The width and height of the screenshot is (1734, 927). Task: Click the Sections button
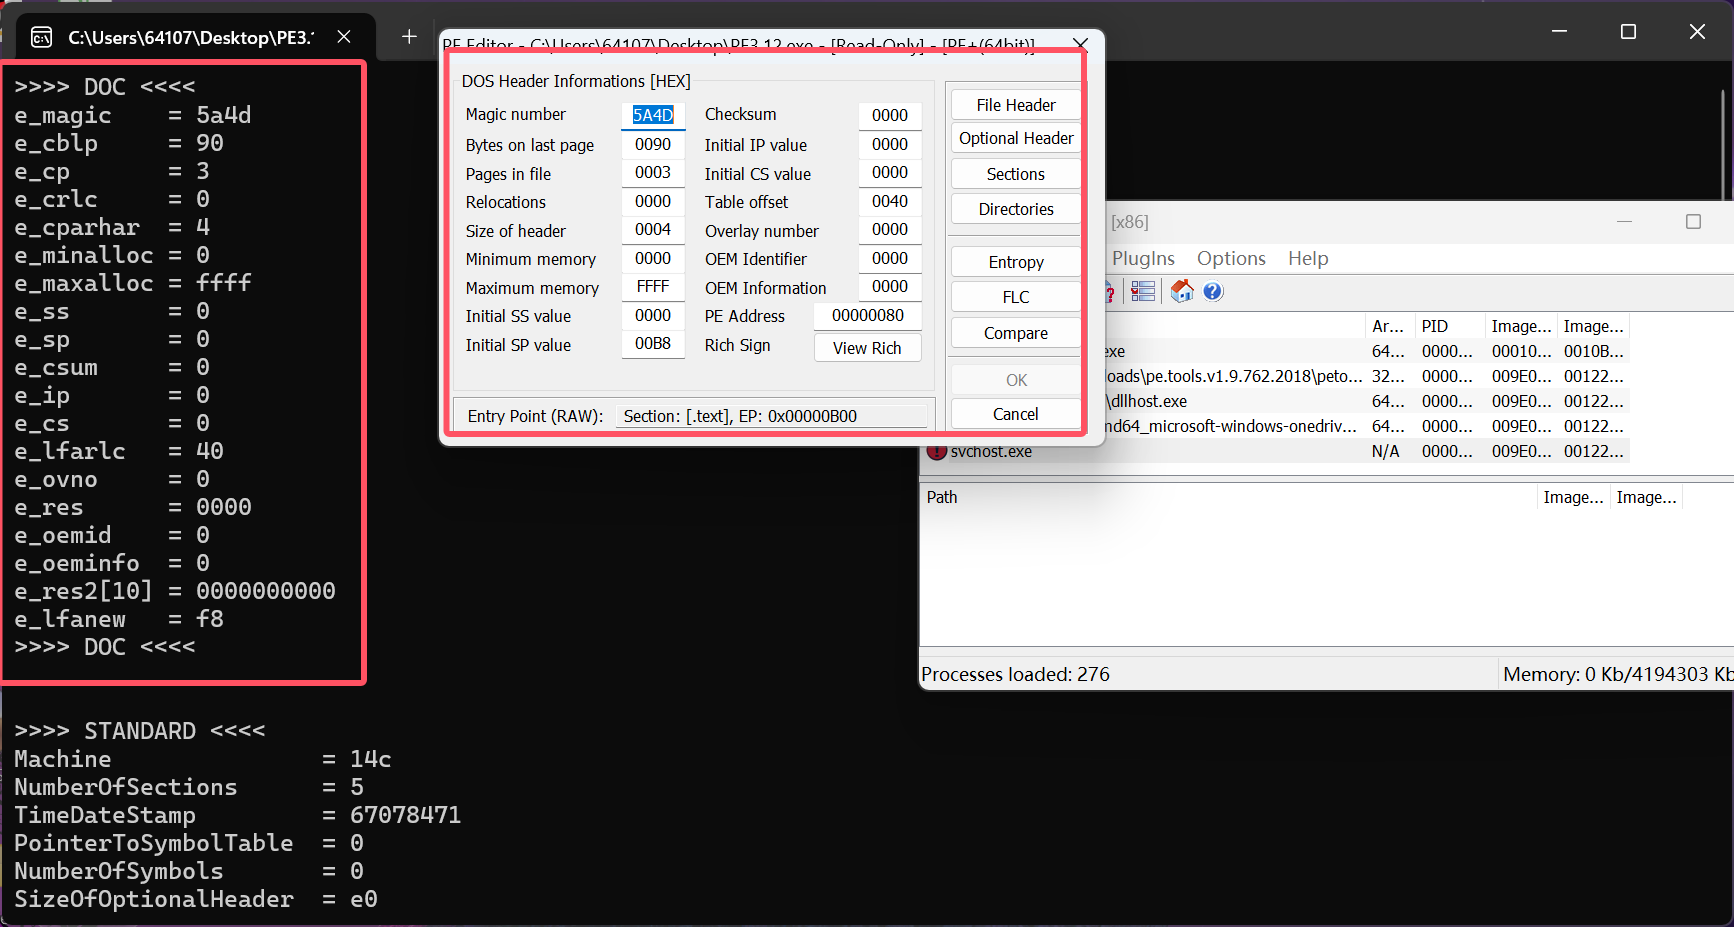point(1016,174)
